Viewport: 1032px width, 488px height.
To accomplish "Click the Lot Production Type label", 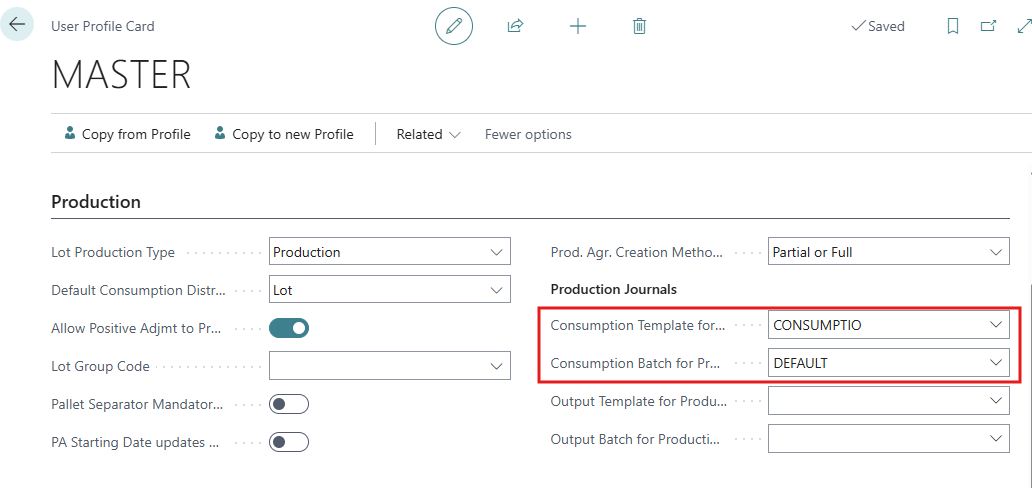I will click(113, 252).
